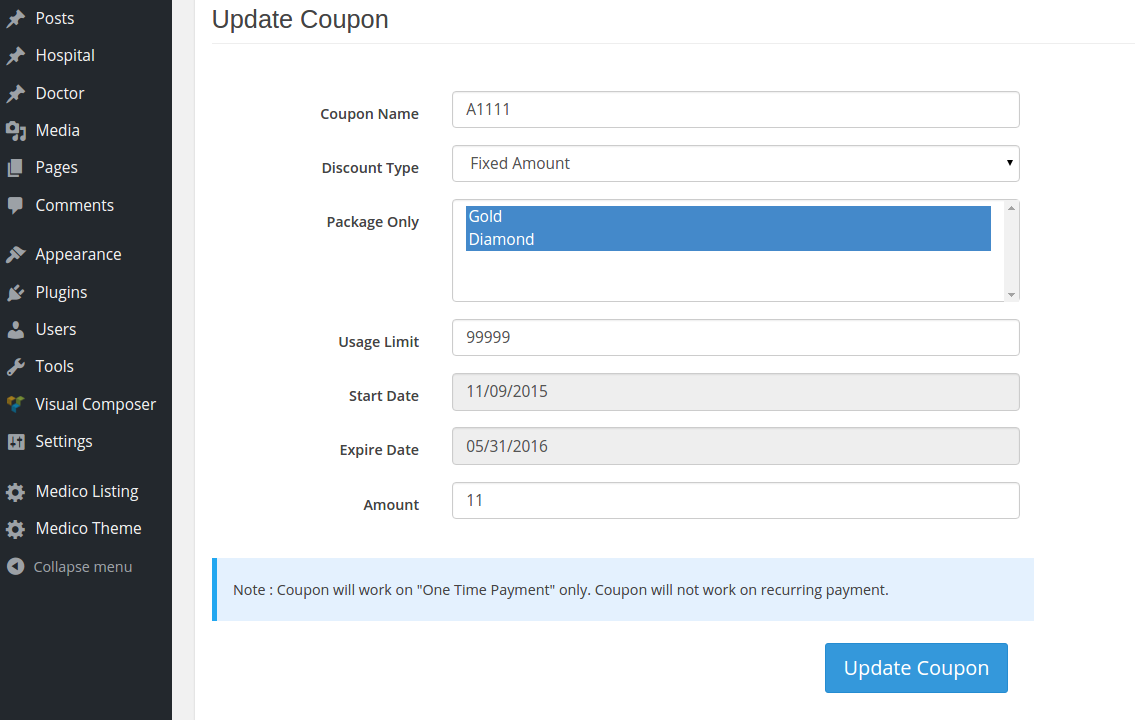Click the package list scrollbar down arrow

pyautogui.click(x=1011, y=295)
